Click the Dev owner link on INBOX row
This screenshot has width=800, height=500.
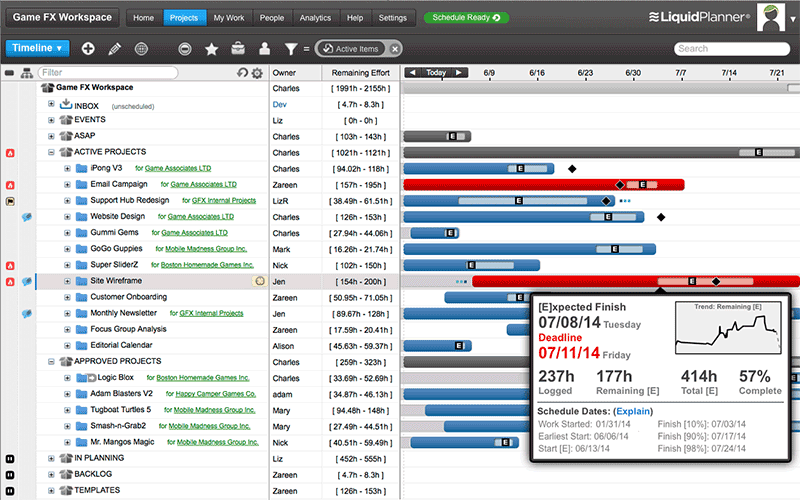tap(280, 105)
